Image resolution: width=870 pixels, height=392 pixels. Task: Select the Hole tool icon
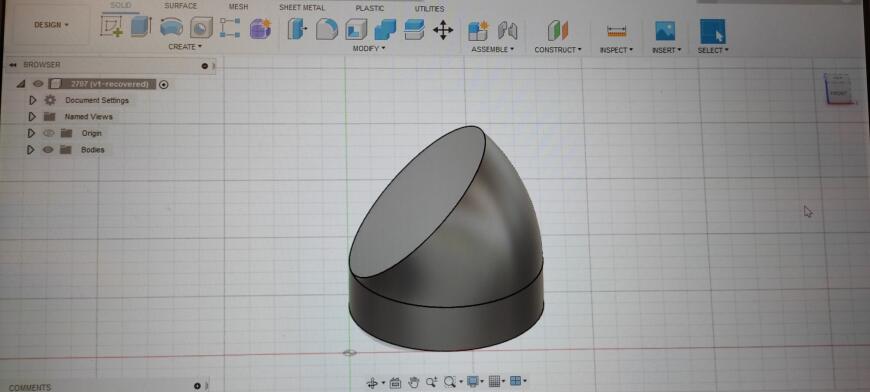coord(201,27)
